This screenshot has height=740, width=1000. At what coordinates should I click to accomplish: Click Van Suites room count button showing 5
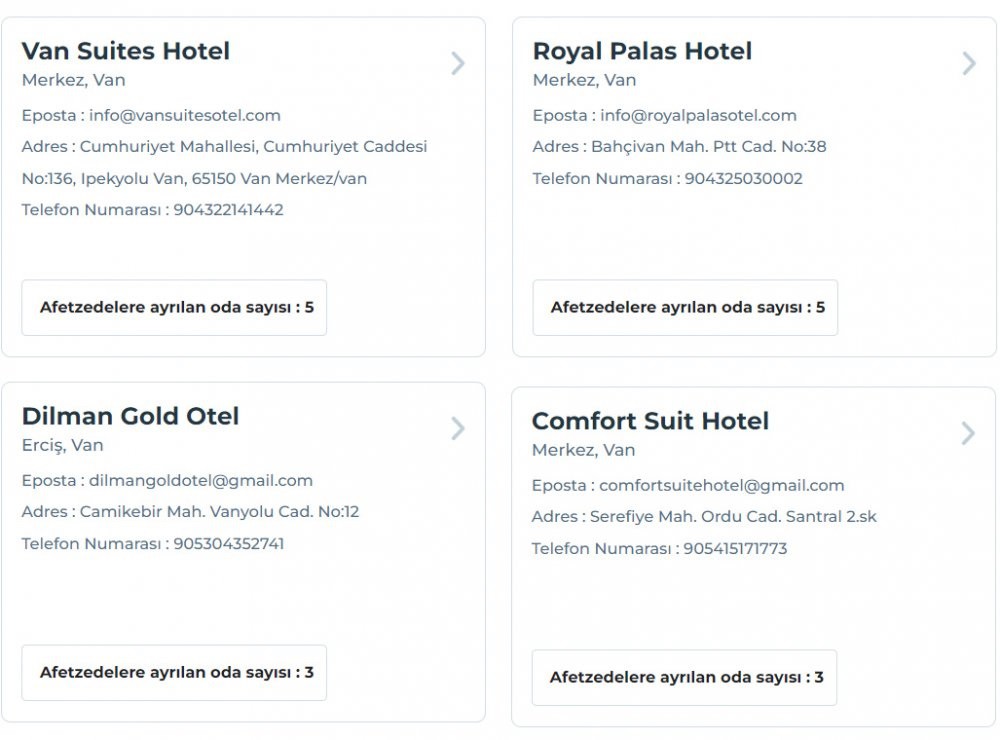click(175, 307)
